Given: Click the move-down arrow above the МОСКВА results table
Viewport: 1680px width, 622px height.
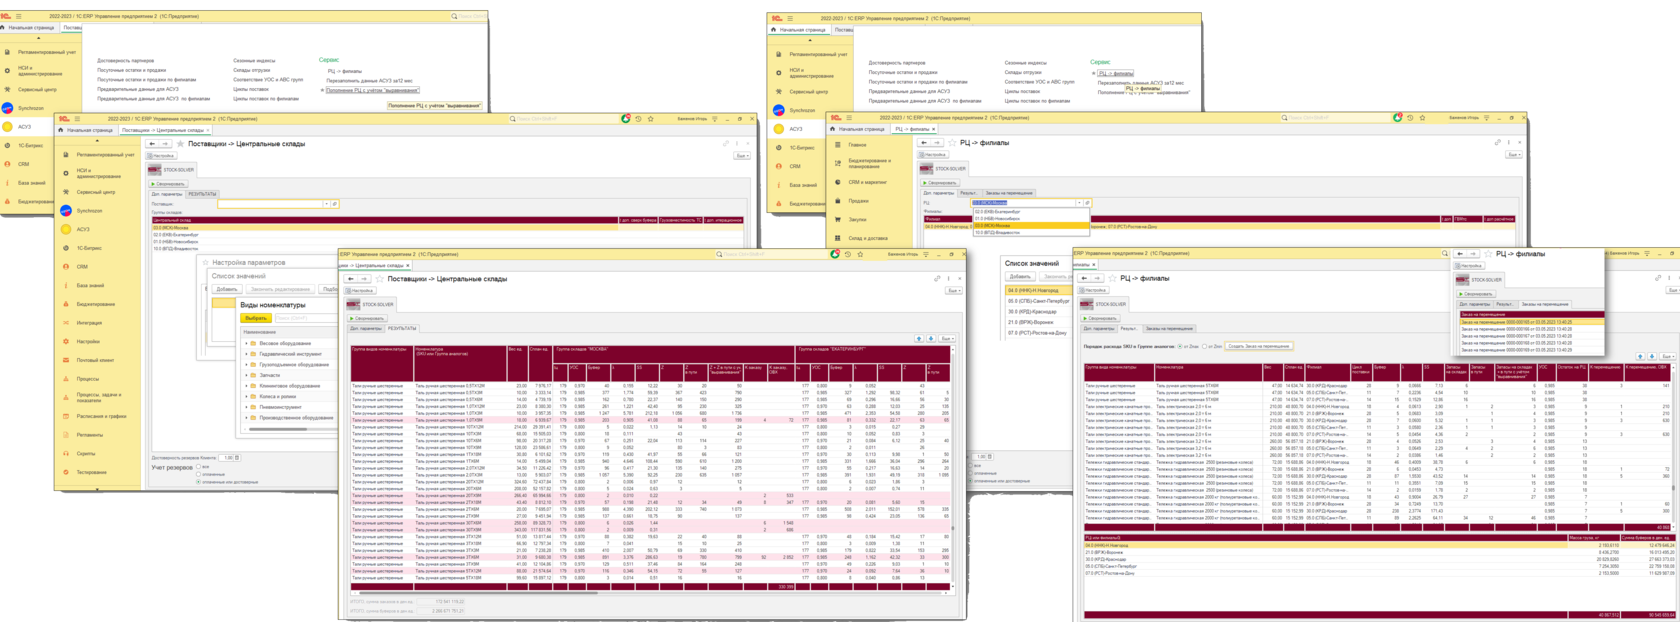Looking at the screenshot, I should point(930,339).
